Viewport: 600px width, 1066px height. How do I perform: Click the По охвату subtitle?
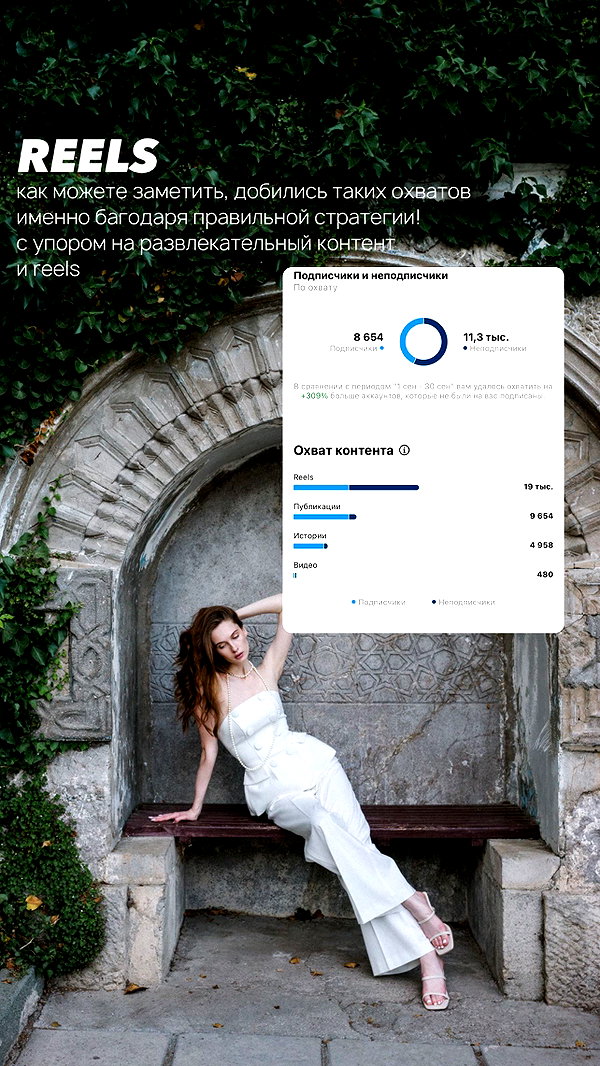315,288
